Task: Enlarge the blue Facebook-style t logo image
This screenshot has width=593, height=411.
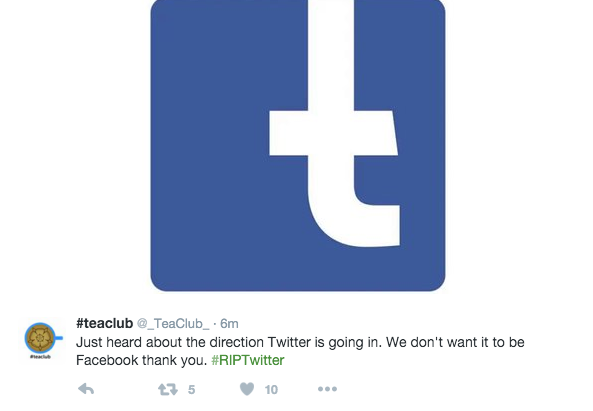Action: [298, 146]
